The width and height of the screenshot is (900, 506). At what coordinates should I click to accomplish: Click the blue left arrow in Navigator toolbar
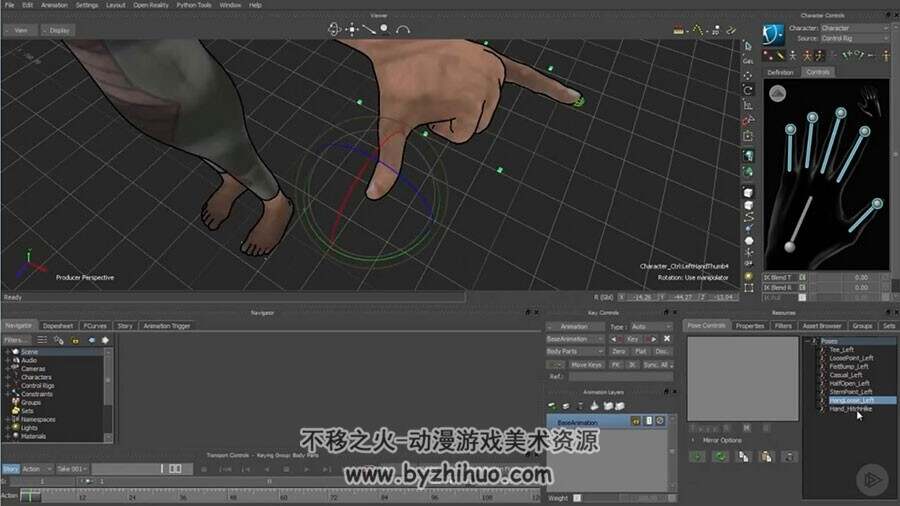(x=91, y=340)
